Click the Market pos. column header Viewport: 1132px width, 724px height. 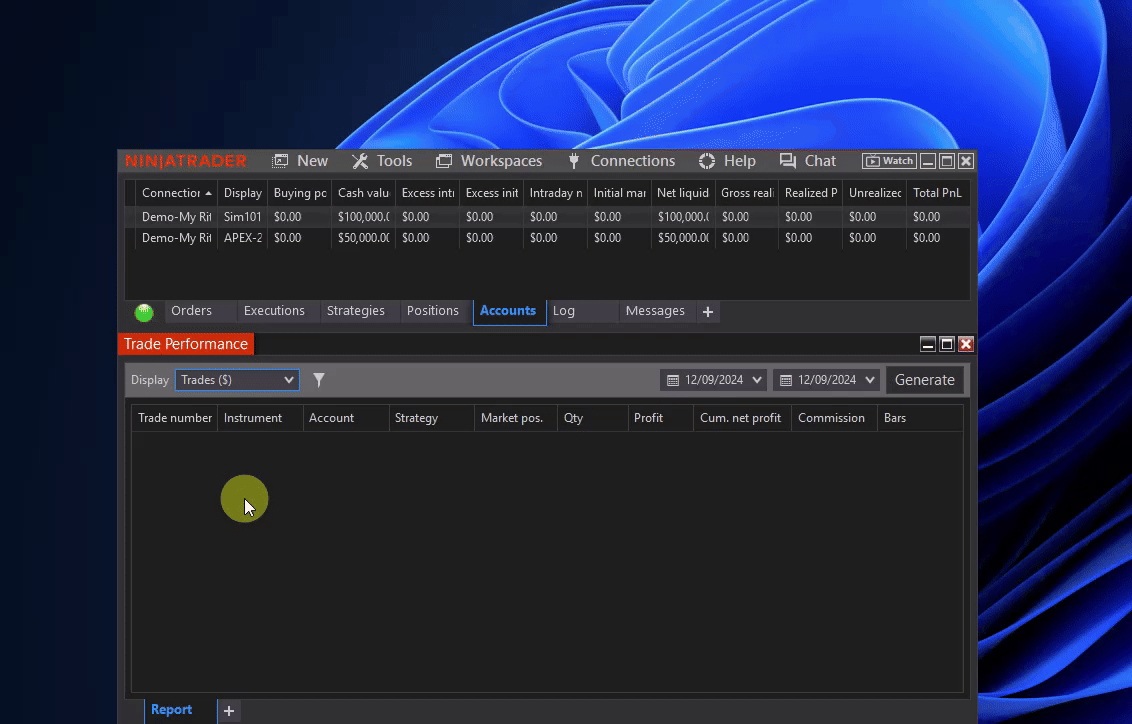pyautogui.click(x=515, y=418)
